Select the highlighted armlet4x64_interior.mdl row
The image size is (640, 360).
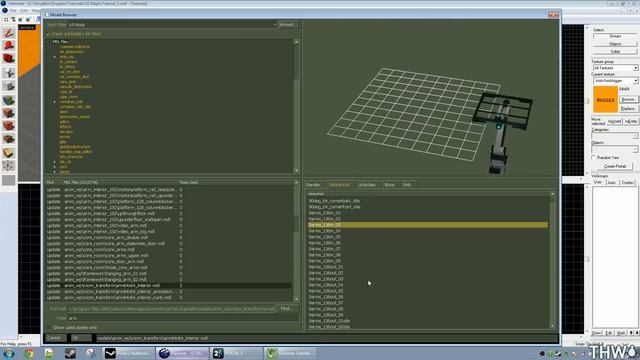[x=169, y=286]
